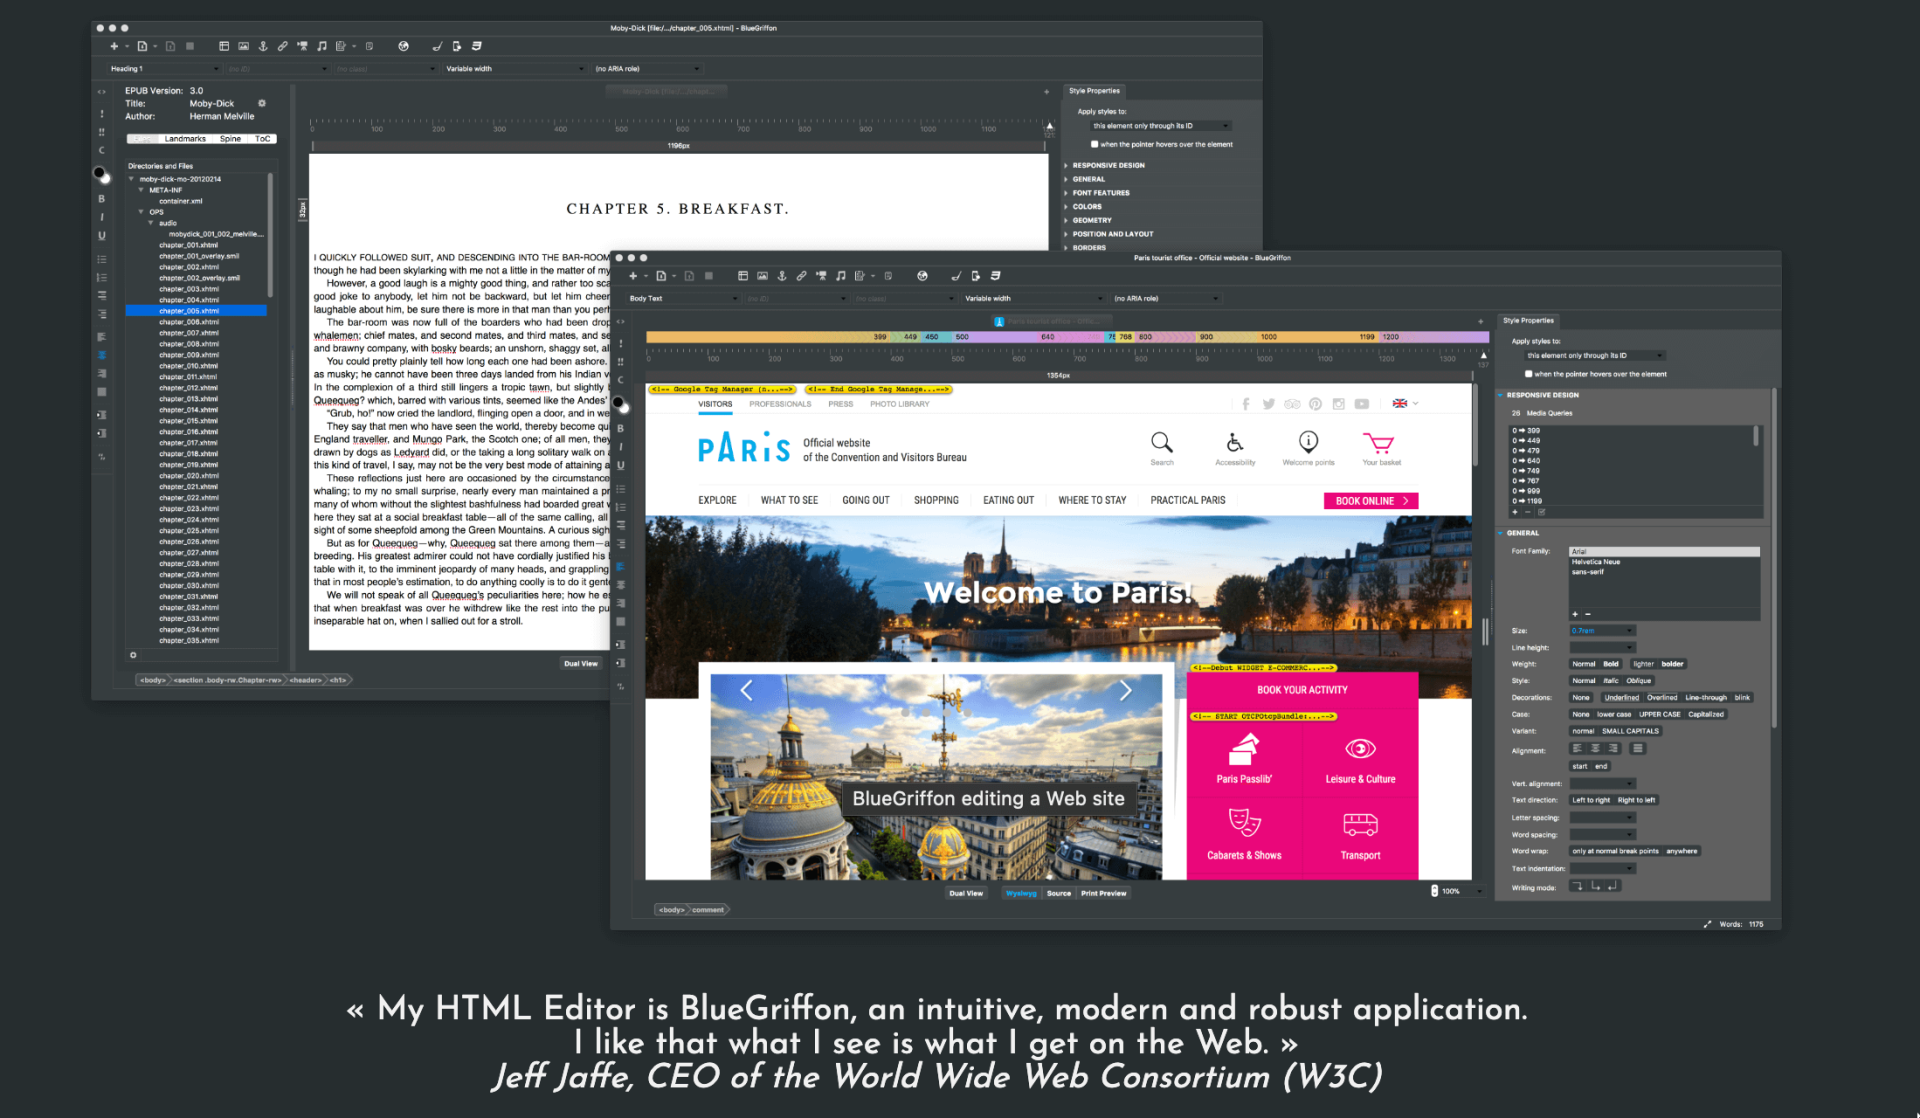Switch to the Source view tab
This screenshot has width=1920, height=1118.
tap(1059, 893)
